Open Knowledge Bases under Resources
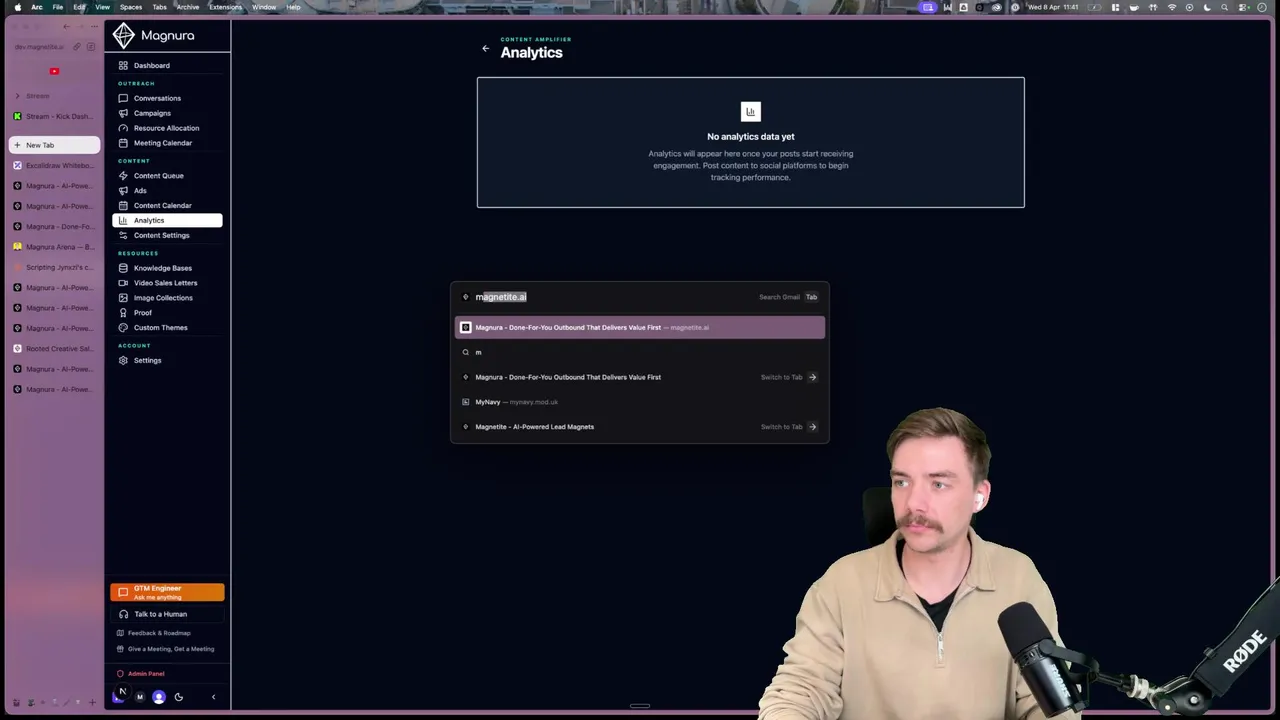 pos(167,268)
